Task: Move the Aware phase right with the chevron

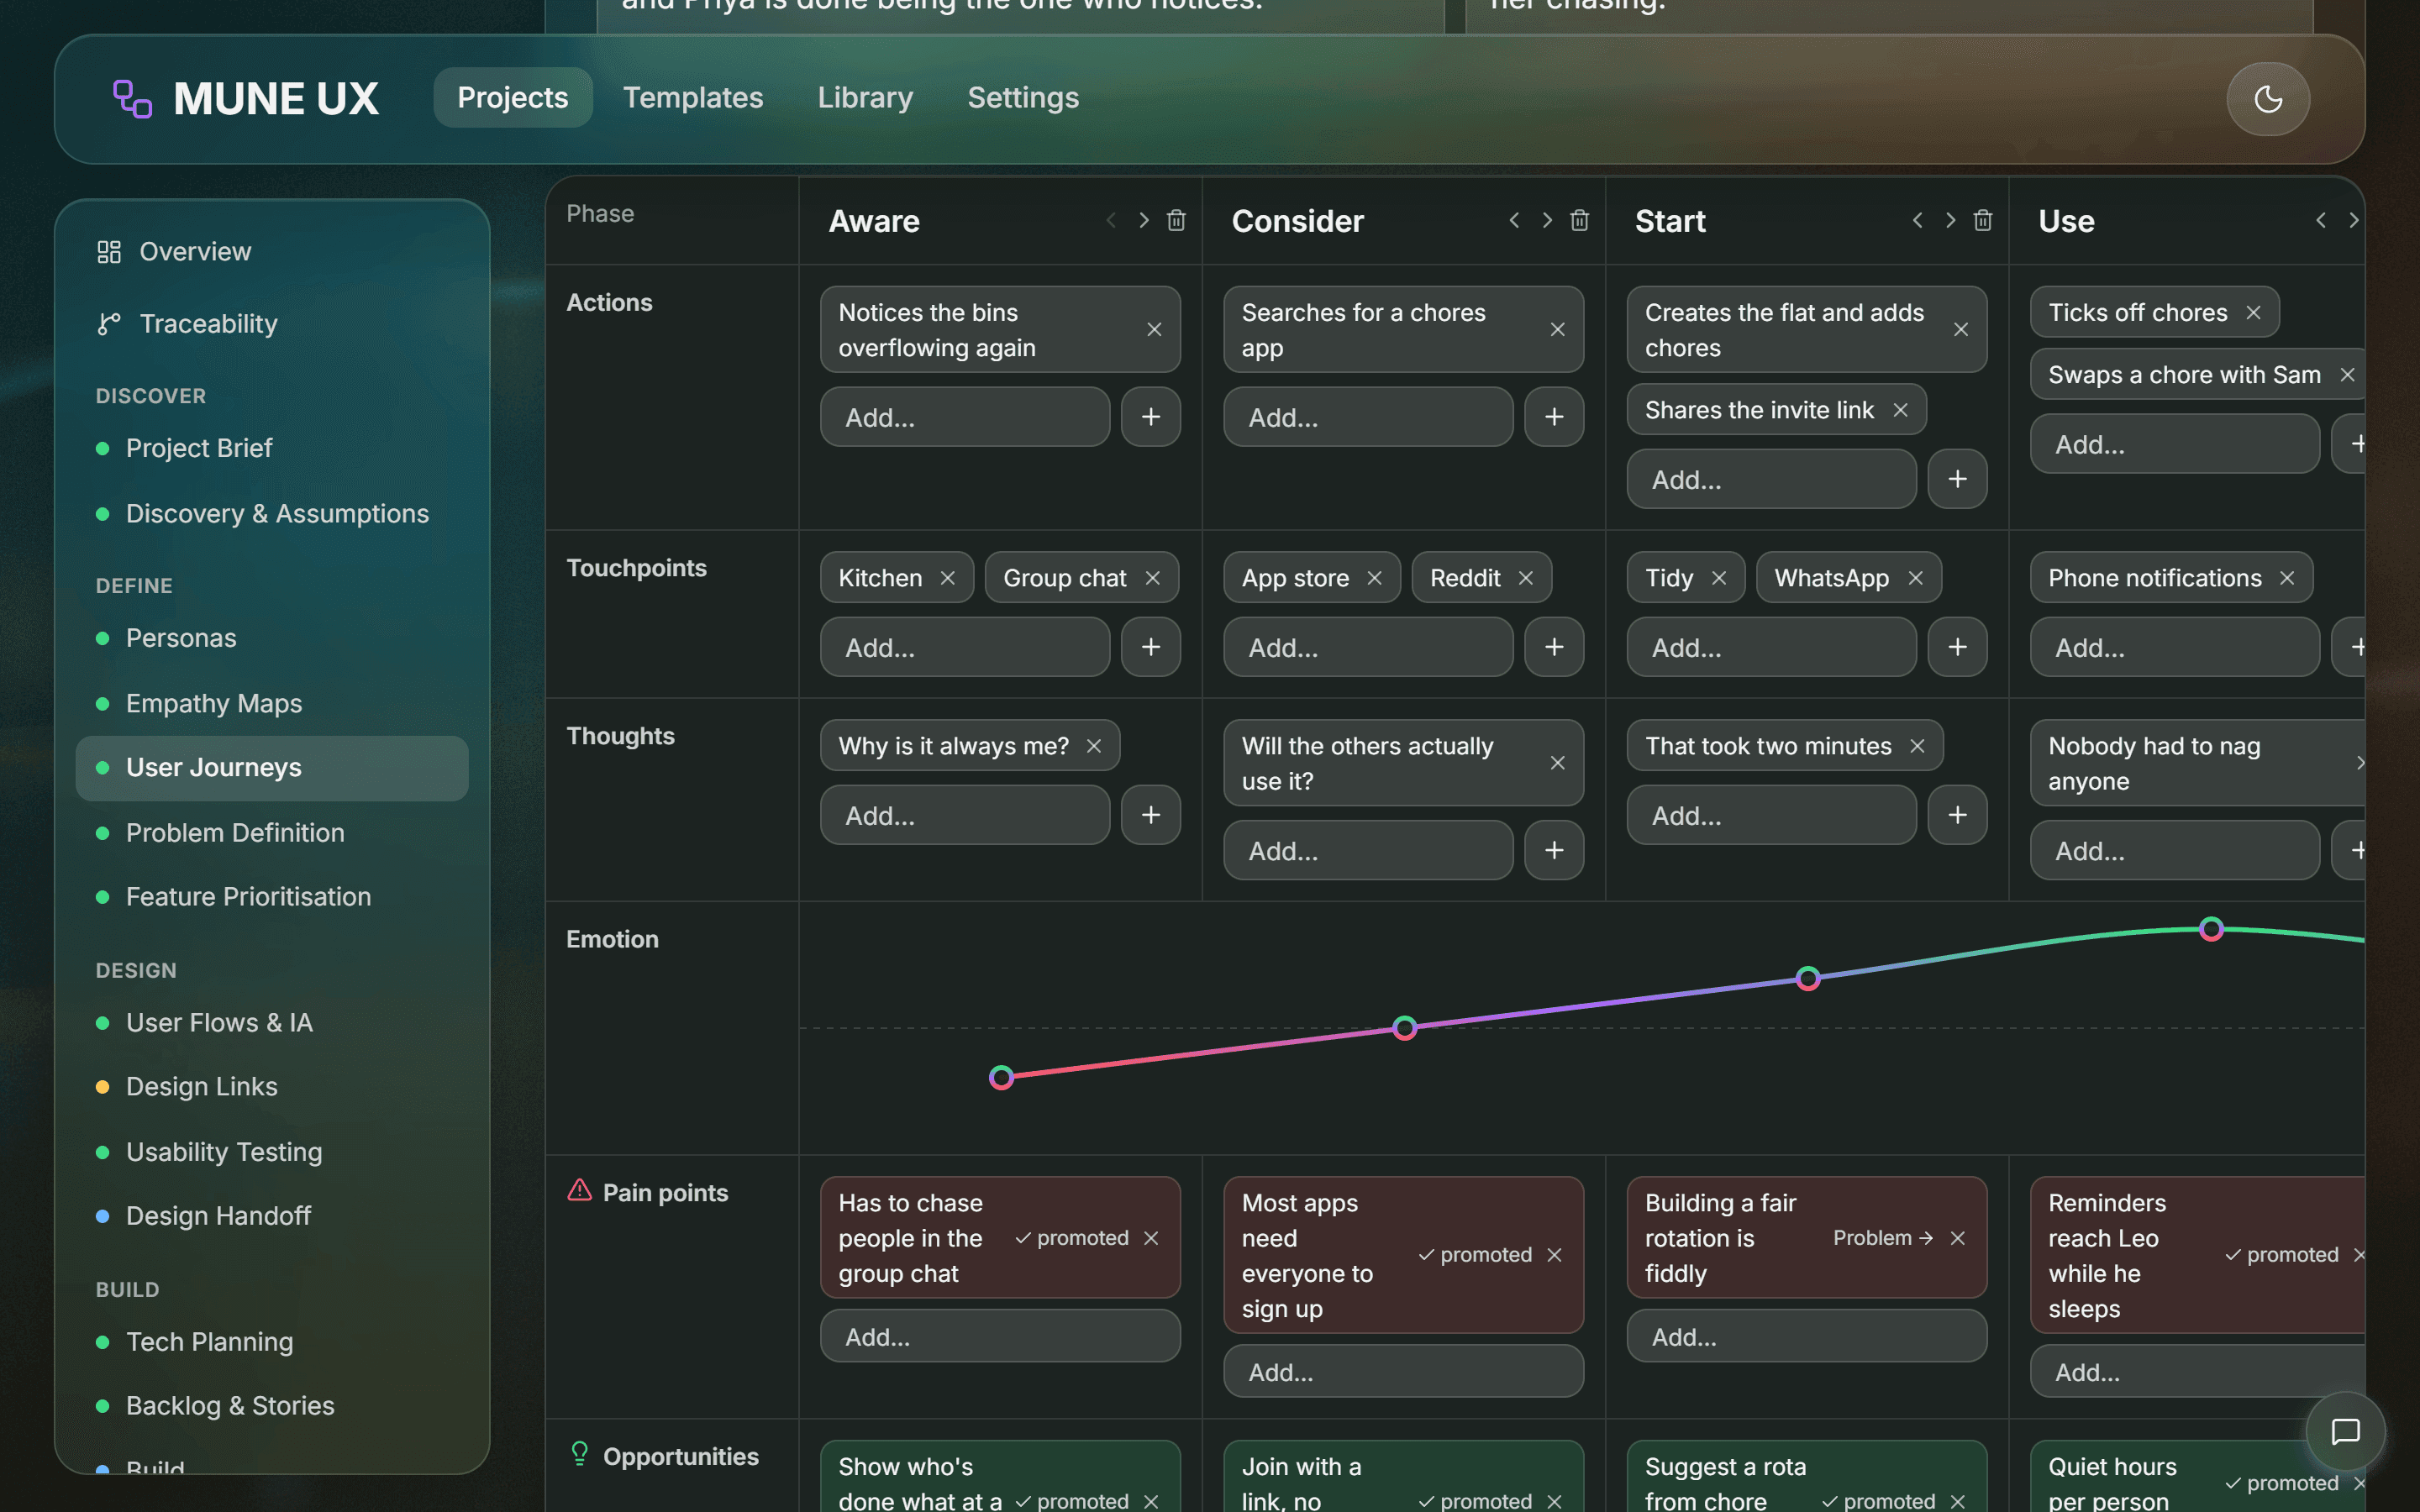Action: pyautogui.click(x=1143, y=220)
